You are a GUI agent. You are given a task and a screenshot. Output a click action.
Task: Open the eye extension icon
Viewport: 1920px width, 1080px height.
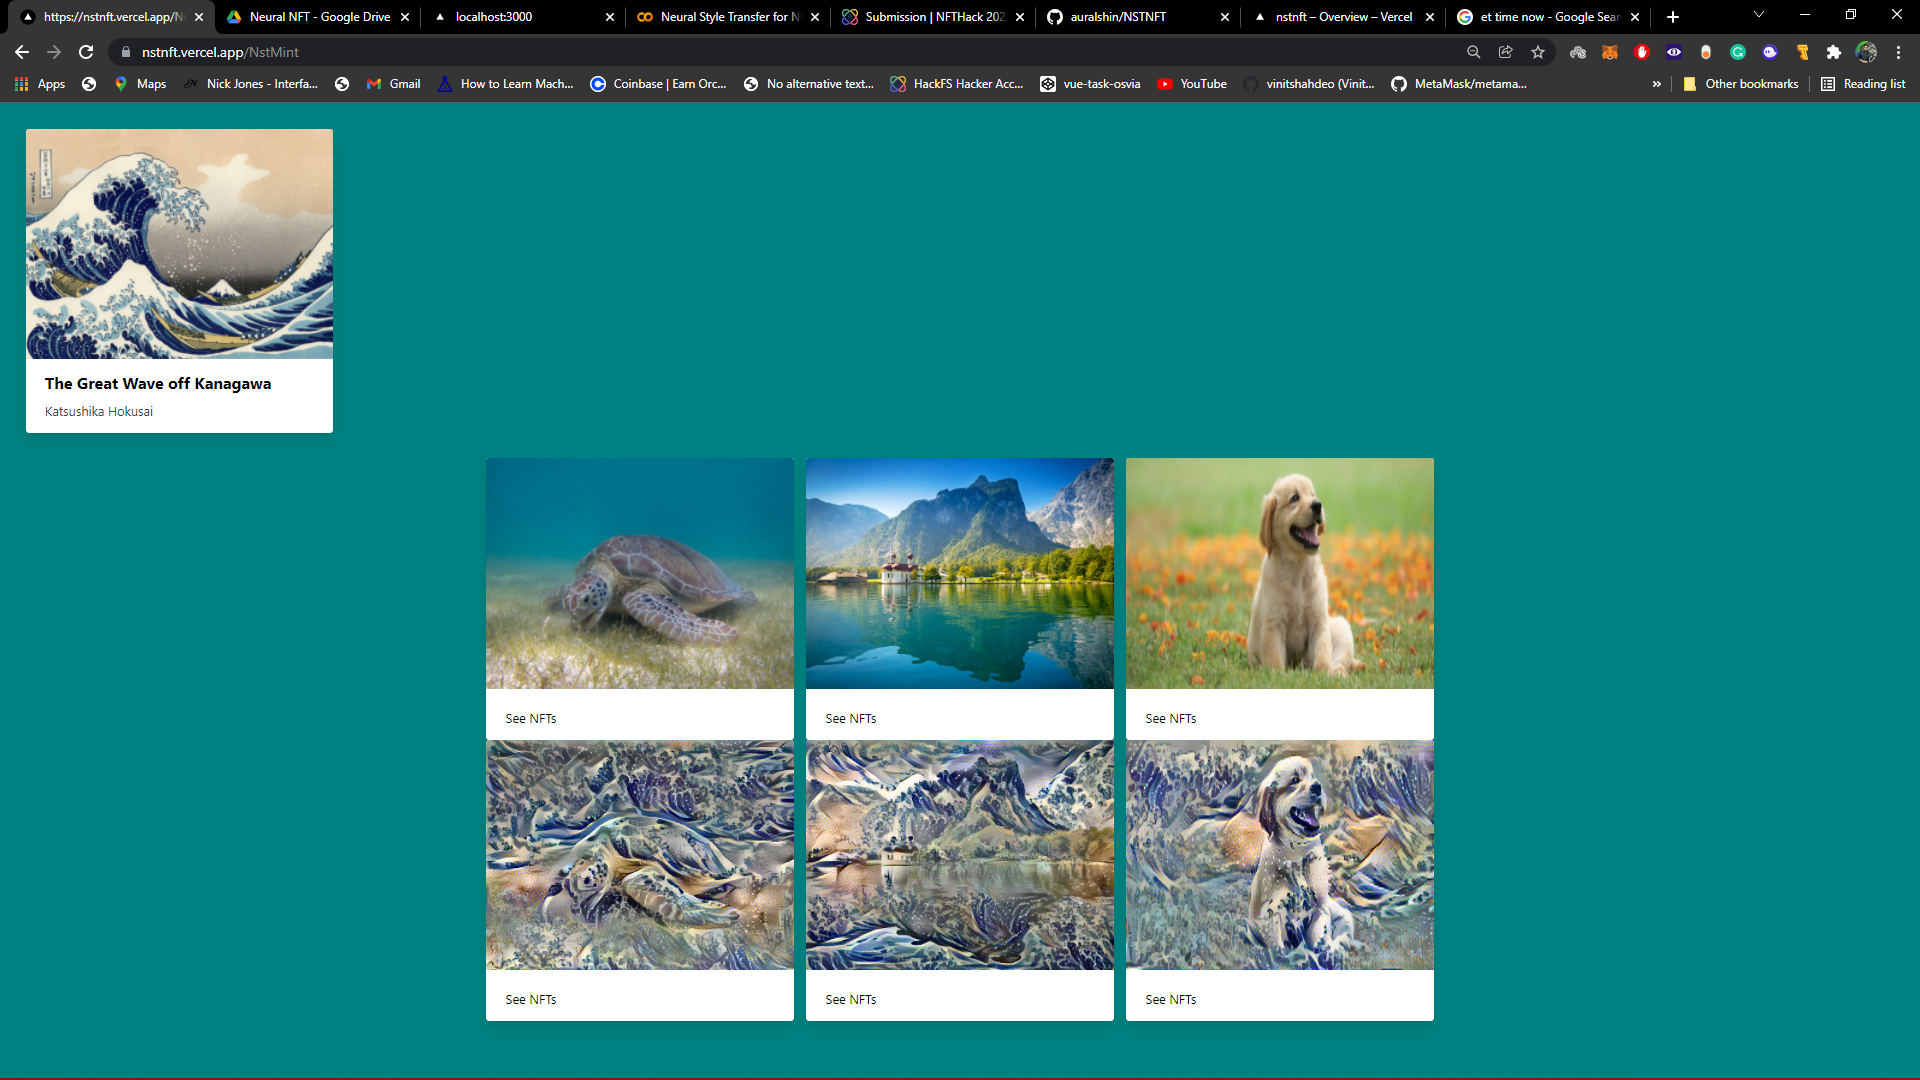pos(1674,52)
